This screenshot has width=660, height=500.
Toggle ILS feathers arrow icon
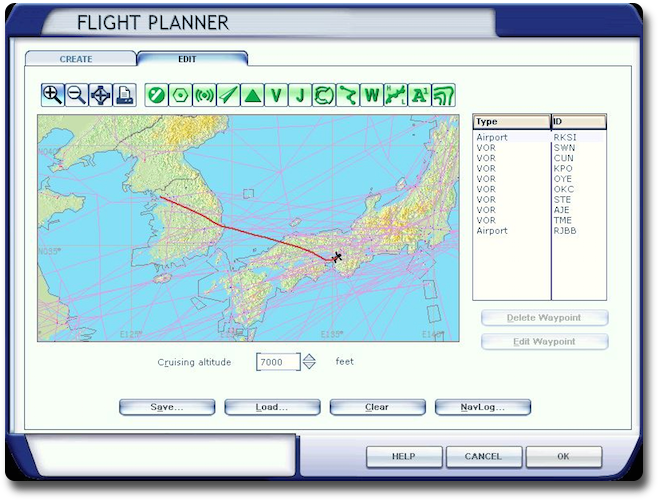pos(229,95)
